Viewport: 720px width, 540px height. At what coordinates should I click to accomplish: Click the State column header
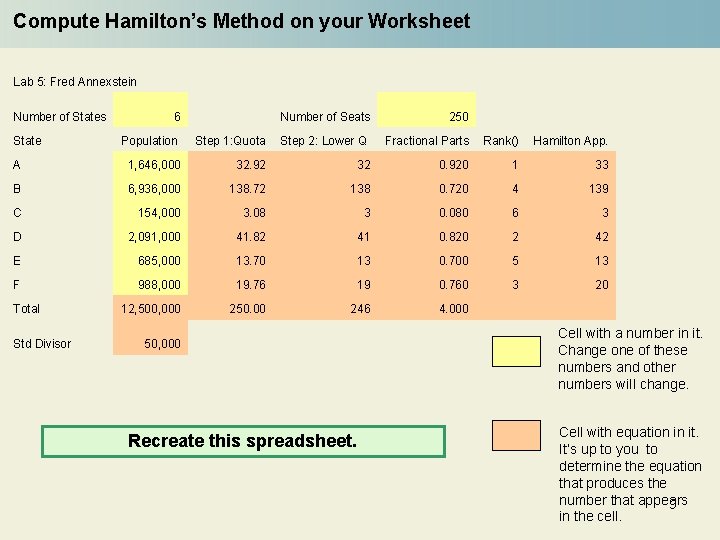tap(27, 141)
